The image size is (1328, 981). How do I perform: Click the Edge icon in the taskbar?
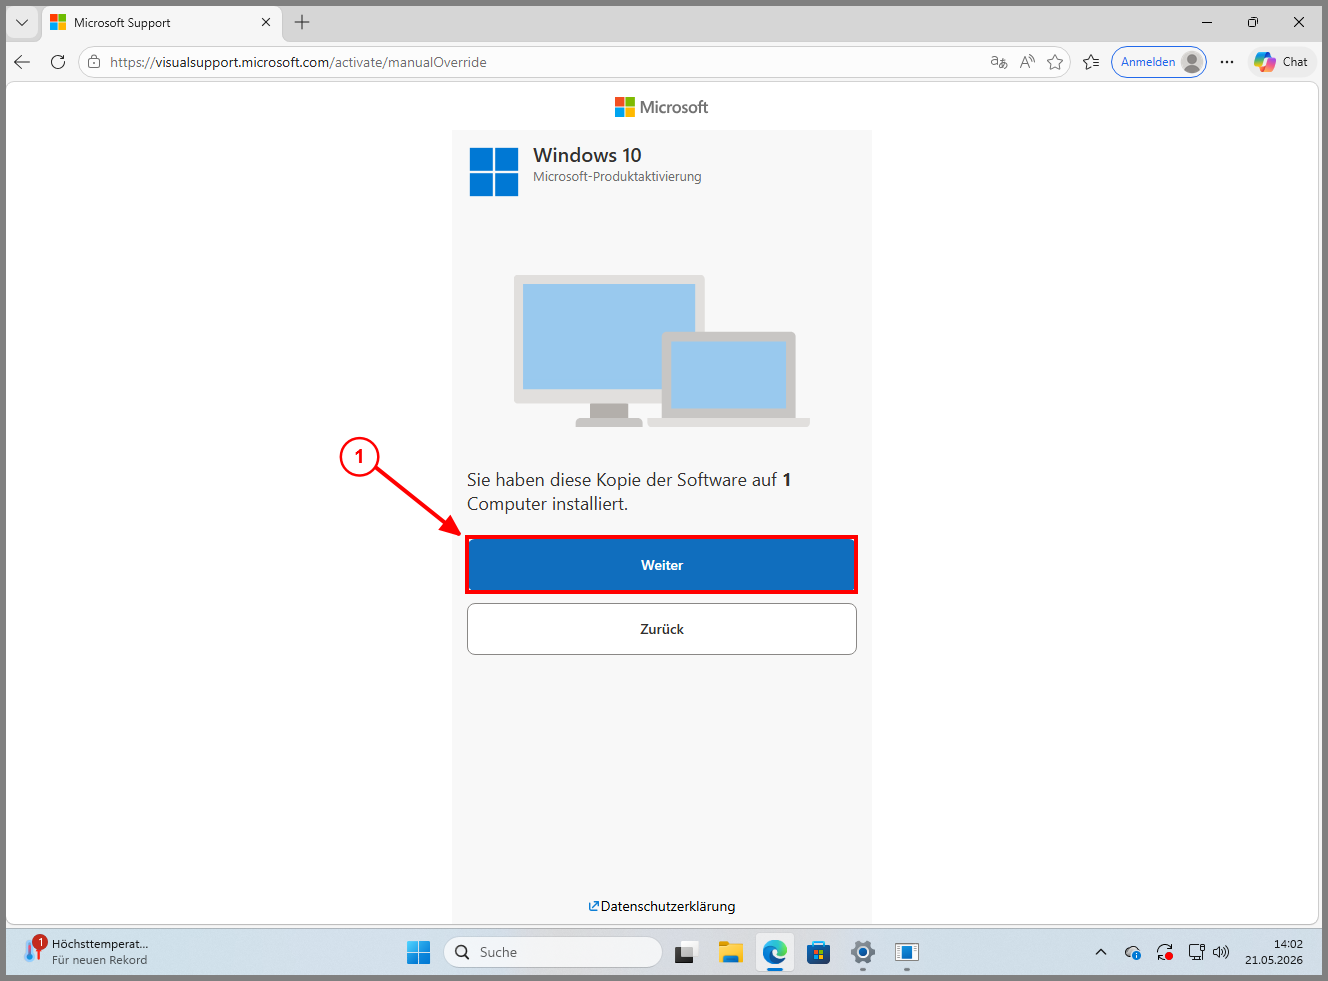(775, 952)
